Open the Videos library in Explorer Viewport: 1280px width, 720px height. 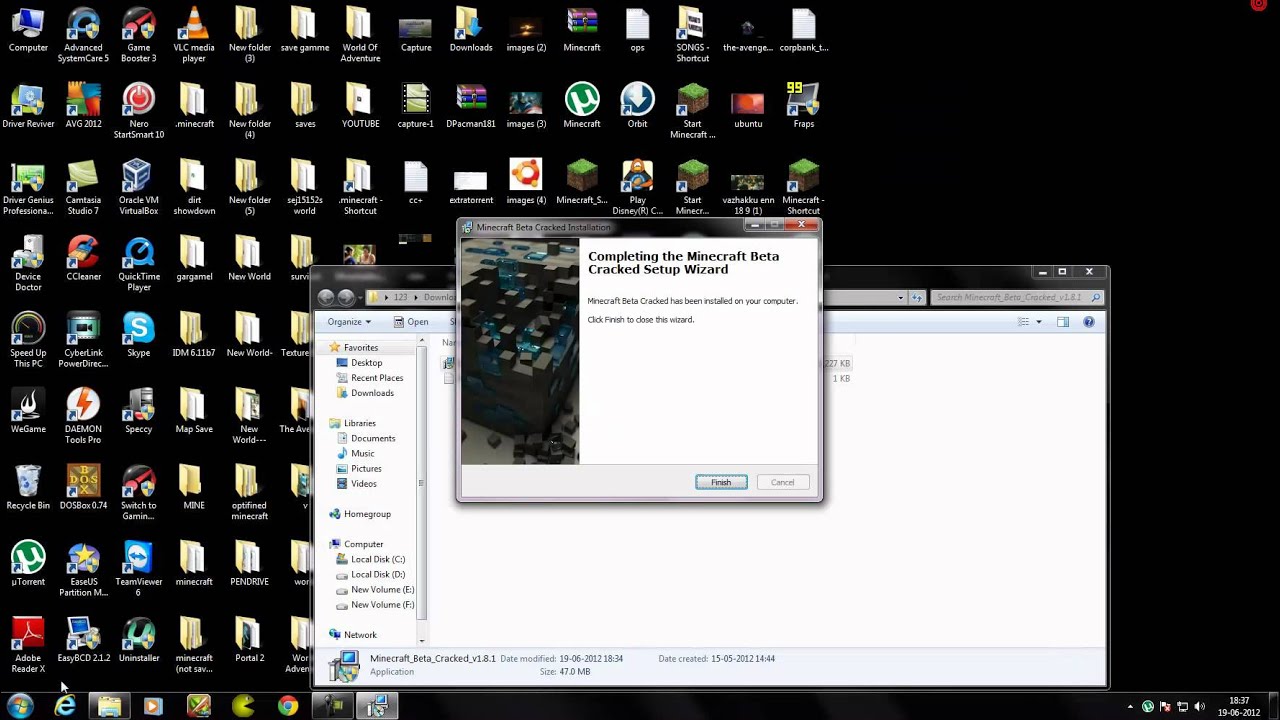(363, 484)
